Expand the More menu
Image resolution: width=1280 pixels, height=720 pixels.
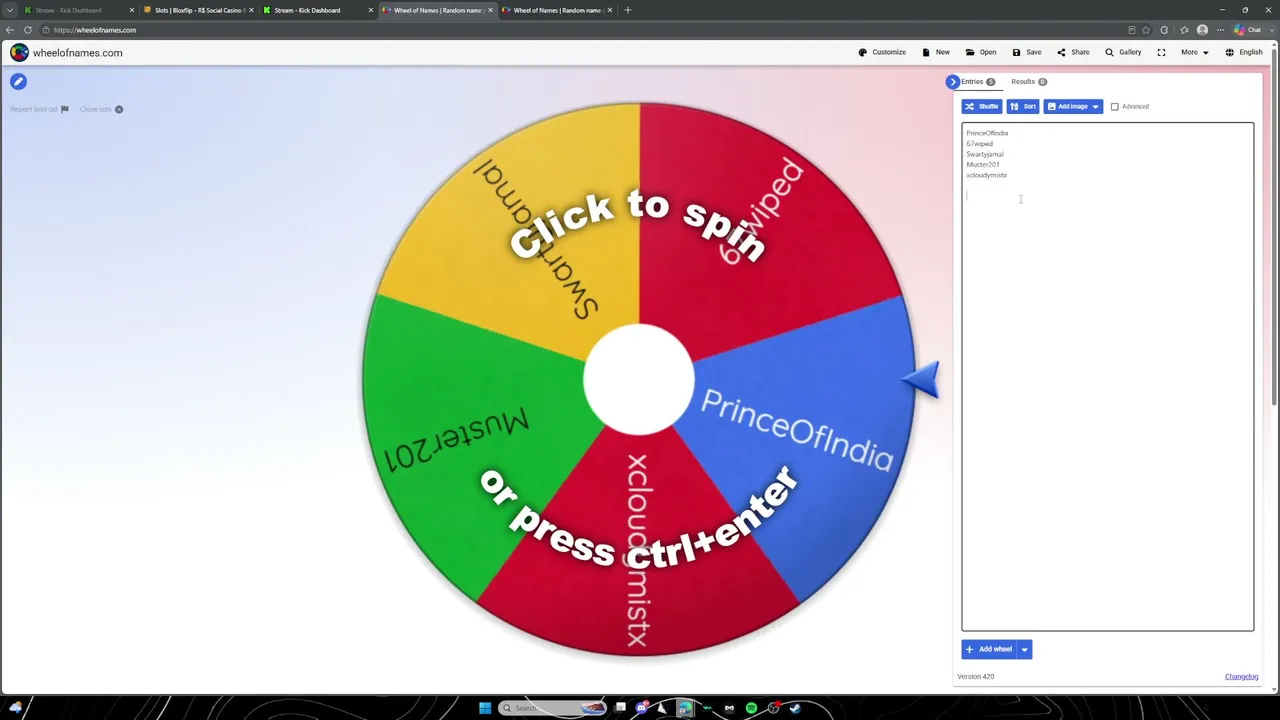pyautogui.click(x=1194, y=52)
